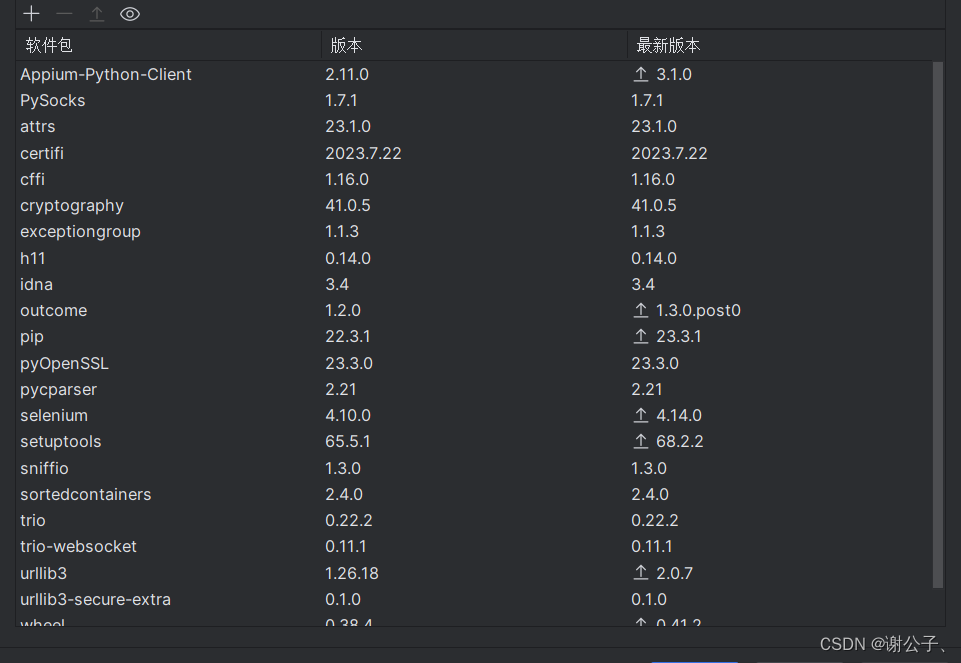Upgrade wheel to version 0.41.2

(640, 624)
